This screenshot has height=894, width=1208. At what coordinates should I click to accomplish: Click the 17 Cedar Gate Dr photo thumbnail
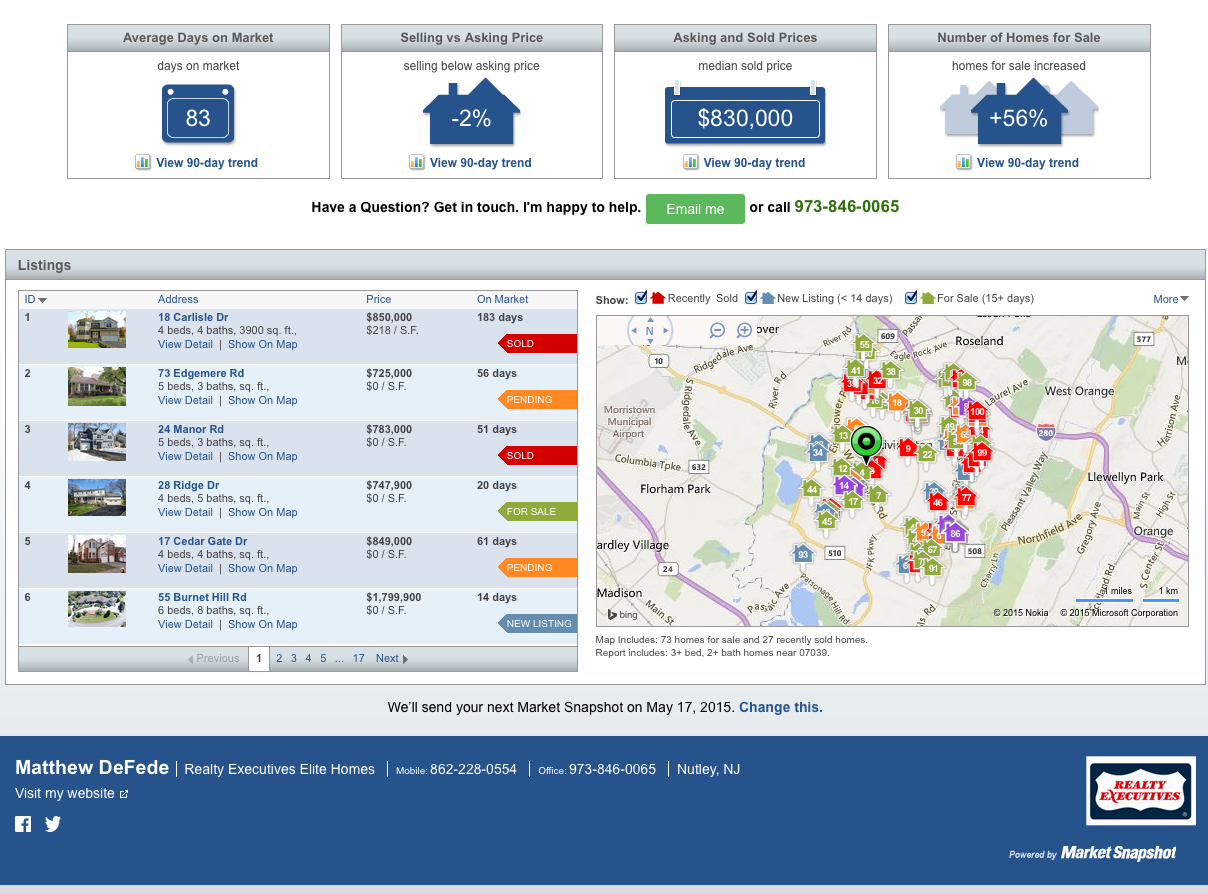(x=96, y=554)
